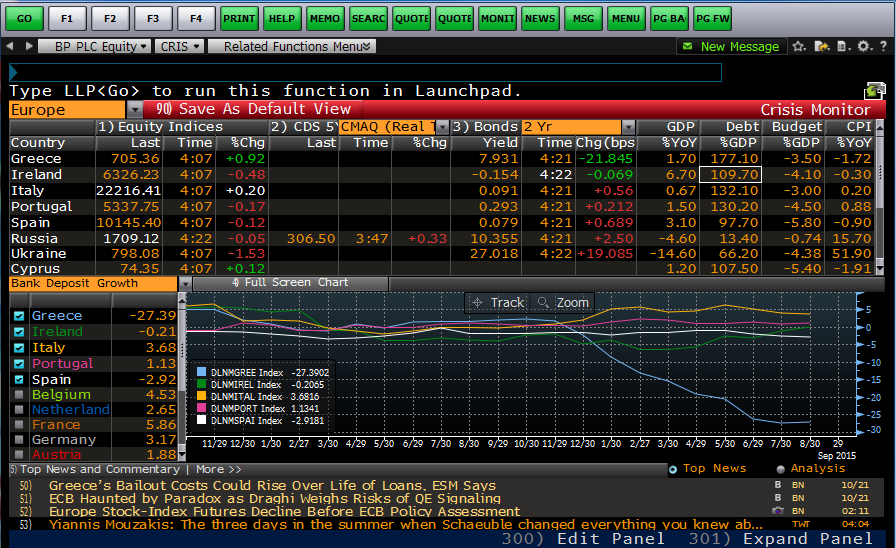Click the New Message envelope icon
The width and height of the screenshot is (896, 548).
[x=687, y=46]
